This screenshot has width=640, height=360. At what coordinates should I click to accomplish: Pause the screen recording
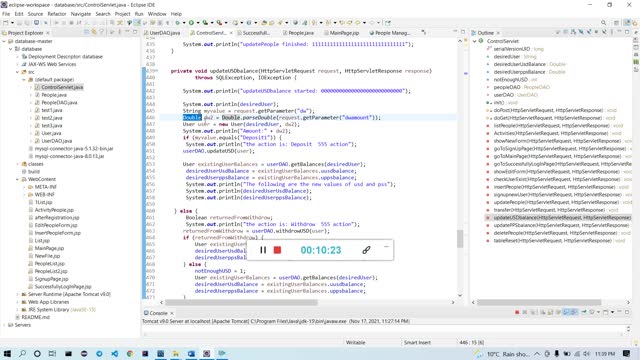(263, 250)
